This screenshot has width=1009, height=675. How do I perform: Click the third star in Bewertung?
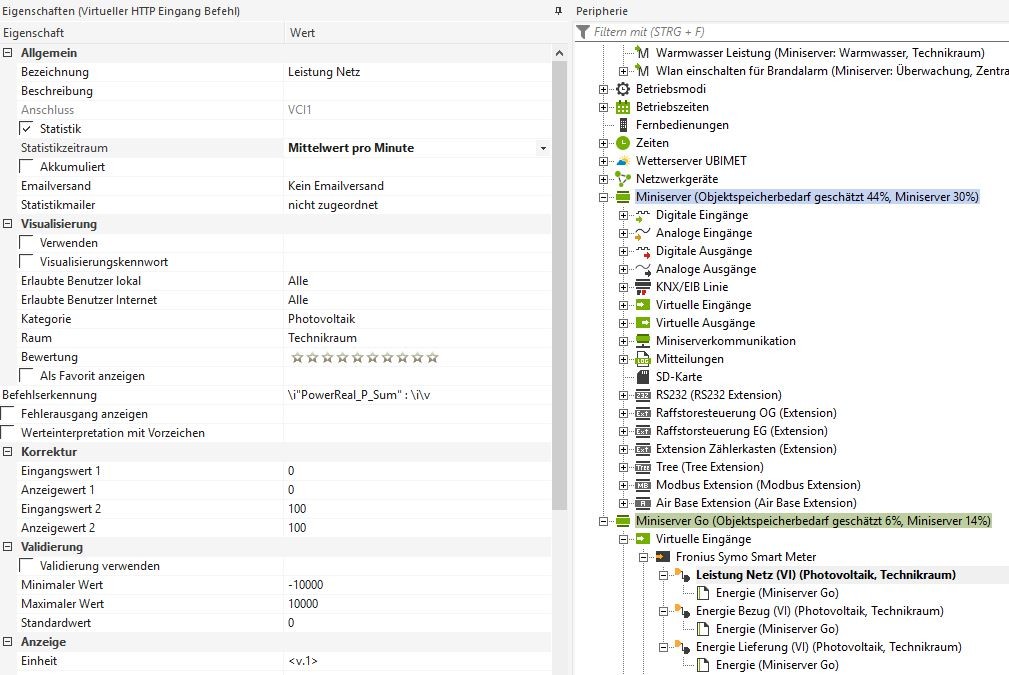pyautogui.click(x=327, y=357)
